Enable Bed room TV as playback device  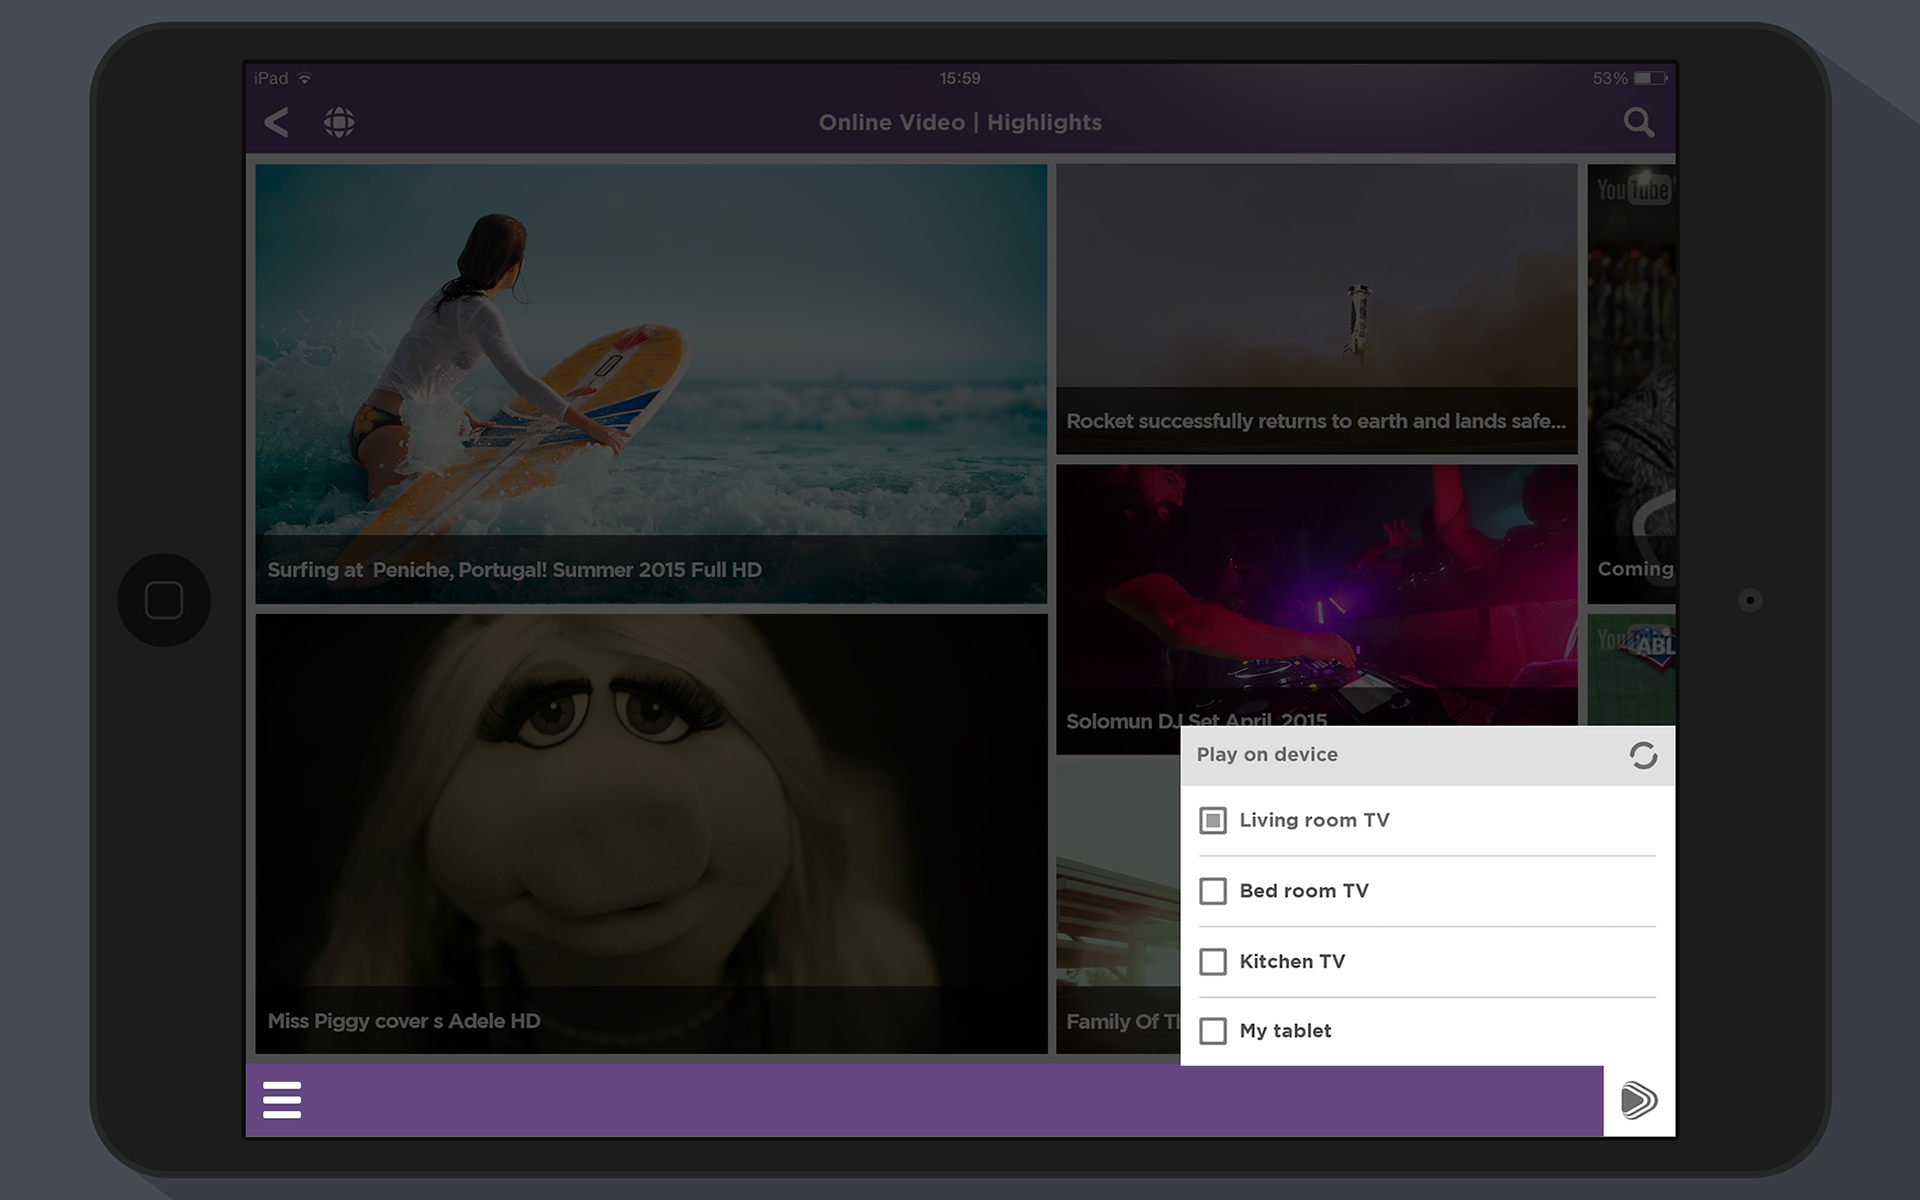1213,891
